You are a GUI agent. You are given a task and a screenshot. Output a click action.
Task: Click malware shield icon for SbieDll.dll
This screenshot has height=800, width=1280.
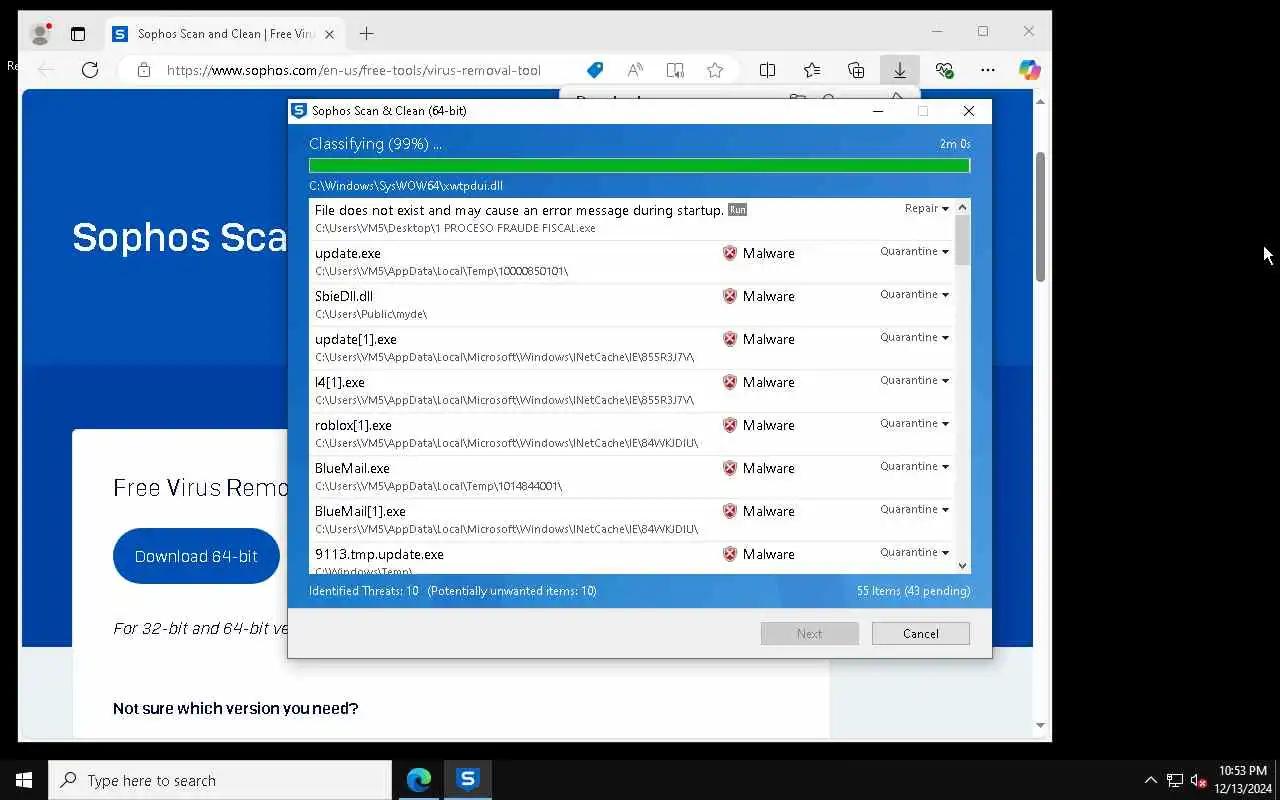730,296
